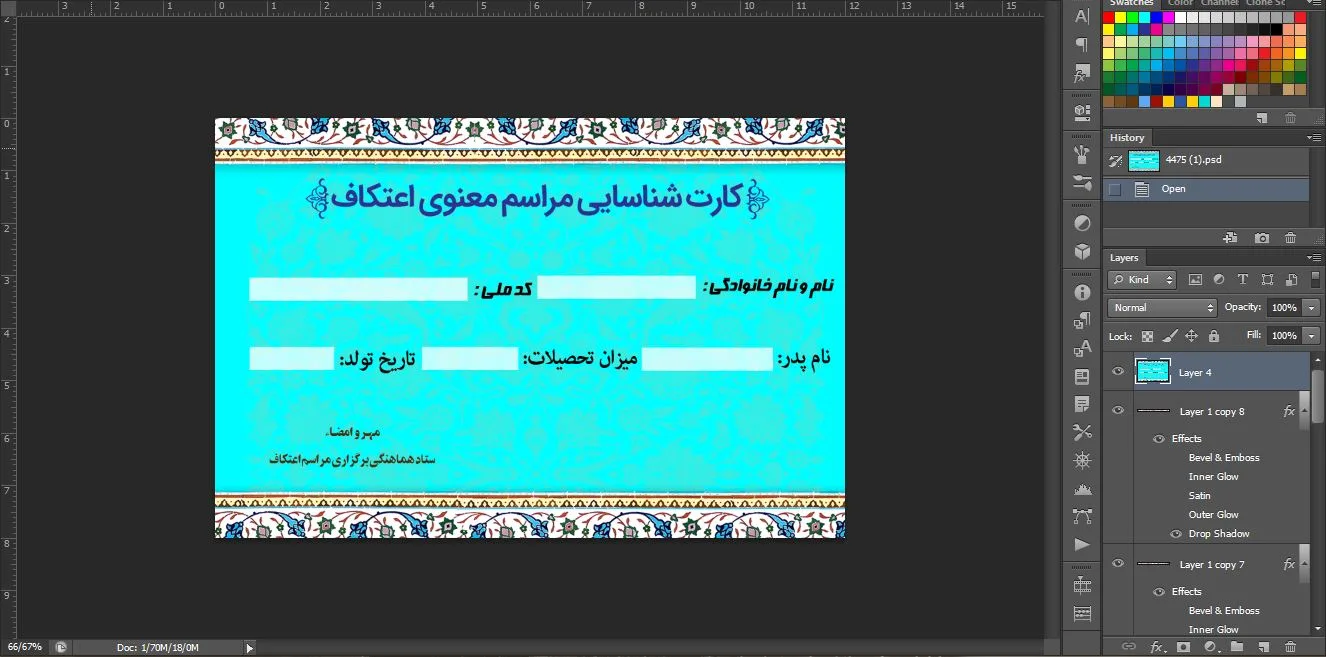The height and width of the screenshot is (657, 1326).
Task: Delete swatch trash icon in Swatches panel
Action: (x=1290, y=118)
